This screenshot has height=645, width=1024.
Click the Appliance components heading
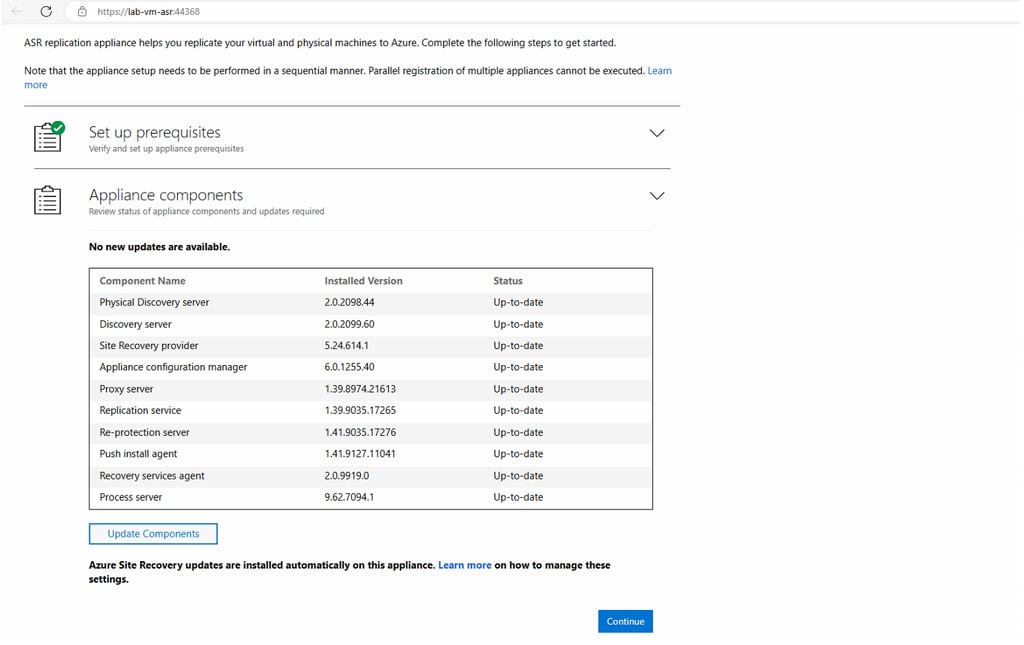coord(166,195)
